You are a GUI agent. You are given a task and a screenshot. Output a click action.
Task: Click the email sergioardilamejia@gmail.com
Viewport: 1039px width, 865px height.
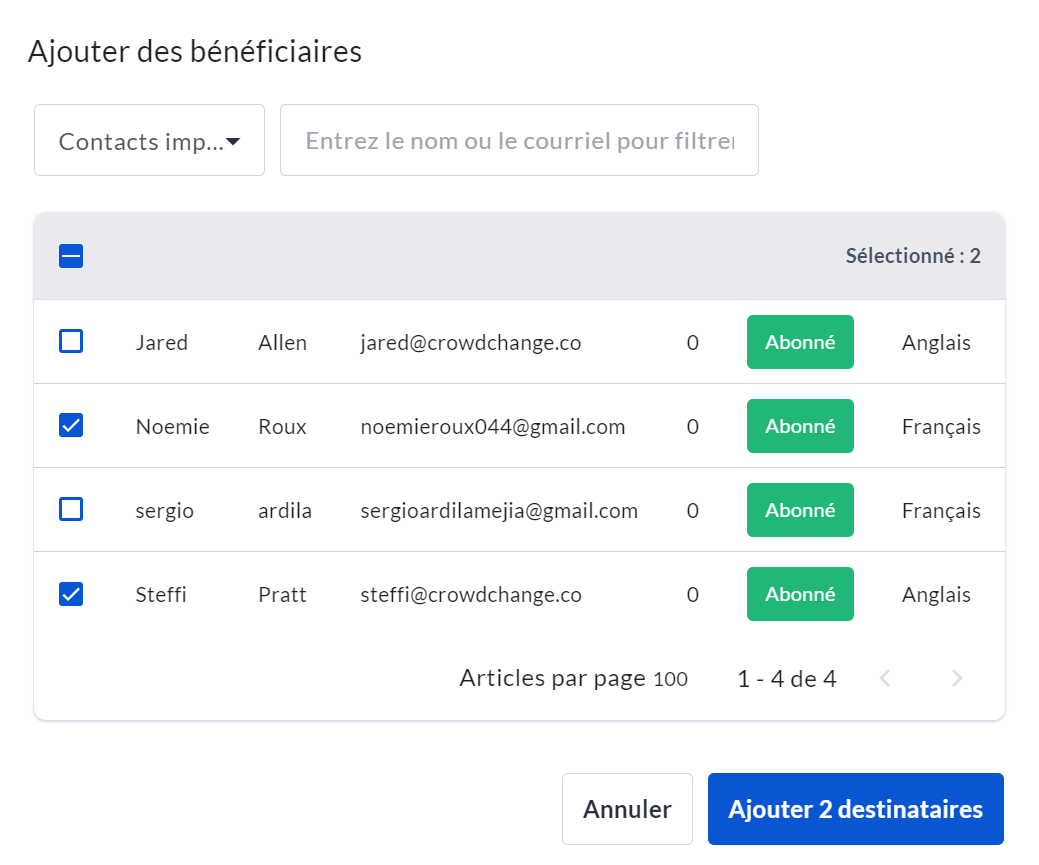coord(498,511)
